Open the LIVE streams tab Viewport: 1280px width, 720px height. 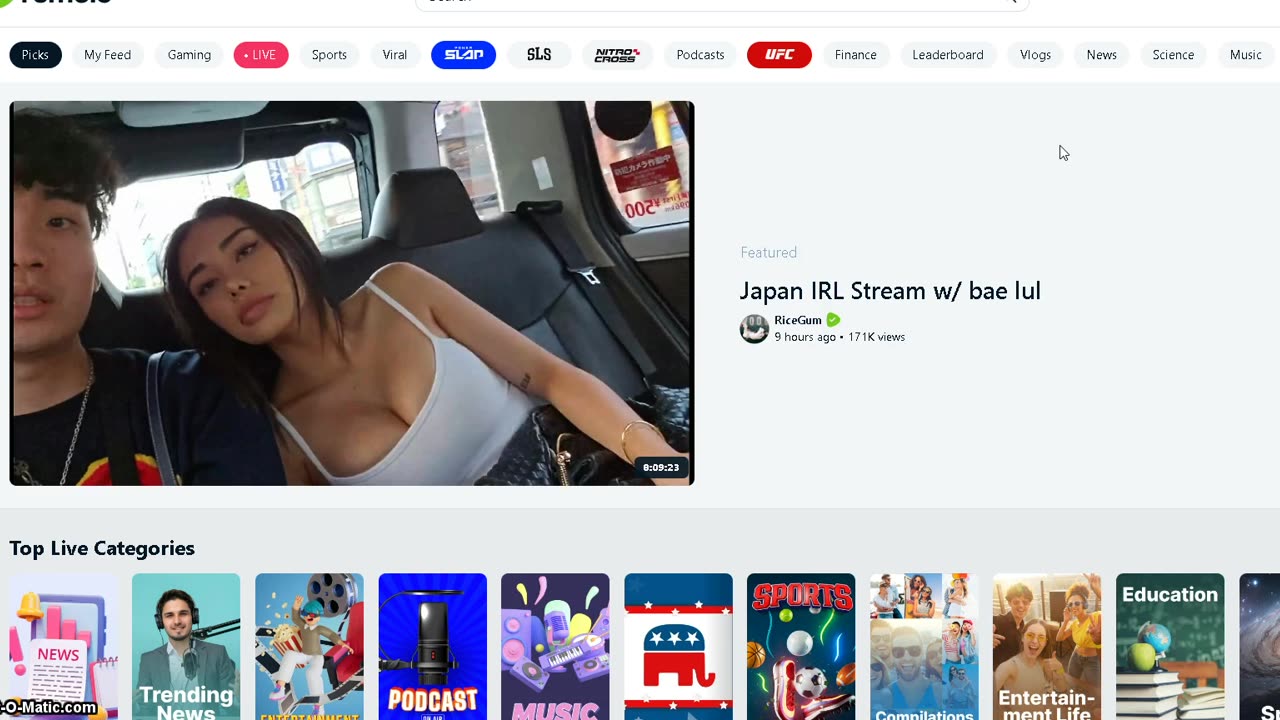pos(261,55)
